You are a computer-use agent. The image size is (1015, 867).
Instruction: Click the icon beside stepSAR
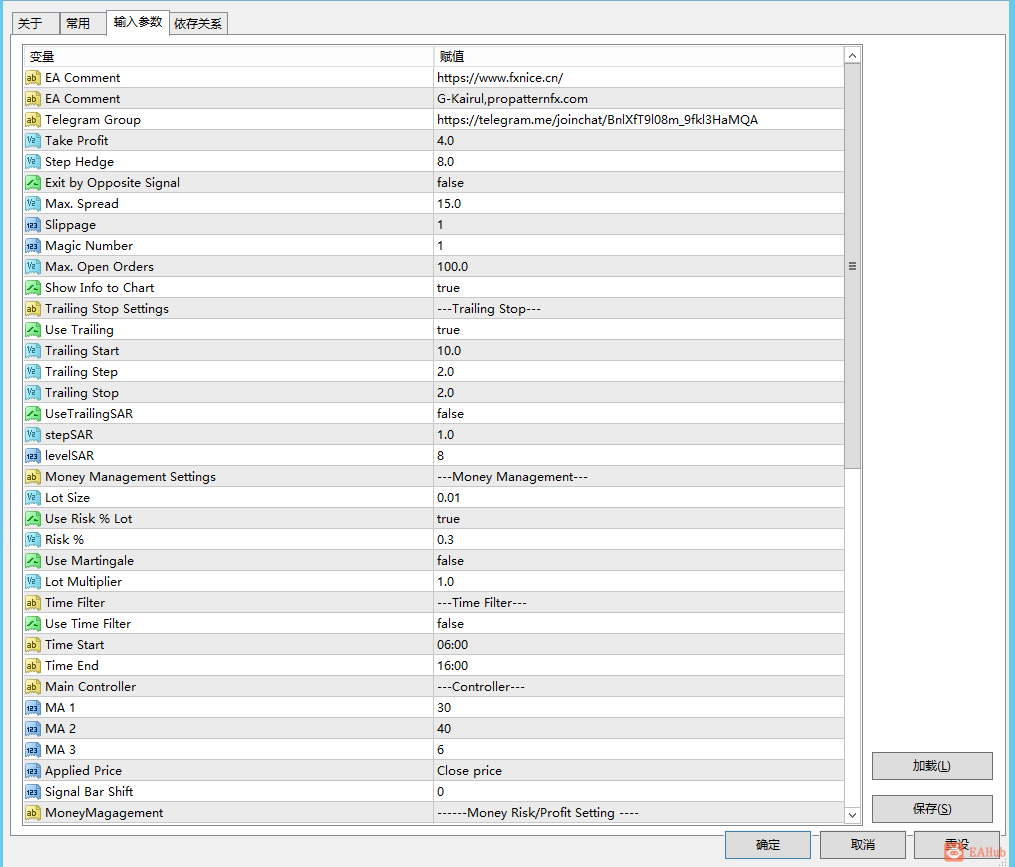(x=32, y=434)
